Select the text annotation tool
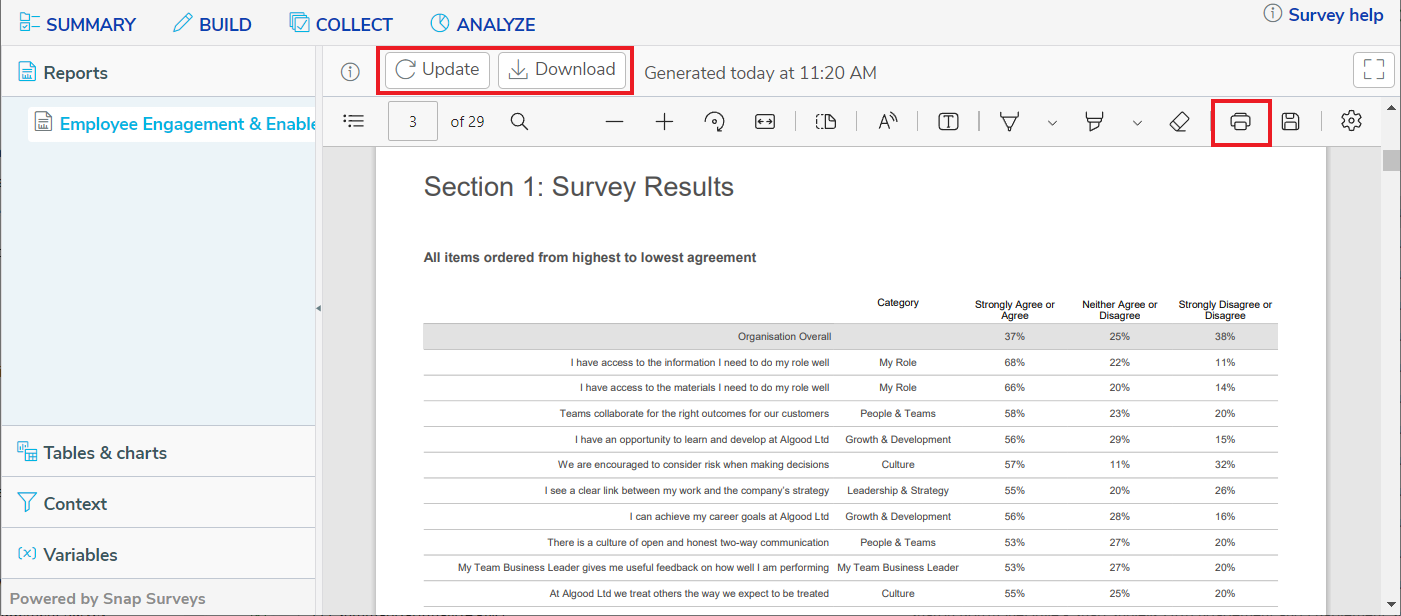1401x616 pixels. click(947, 120)
